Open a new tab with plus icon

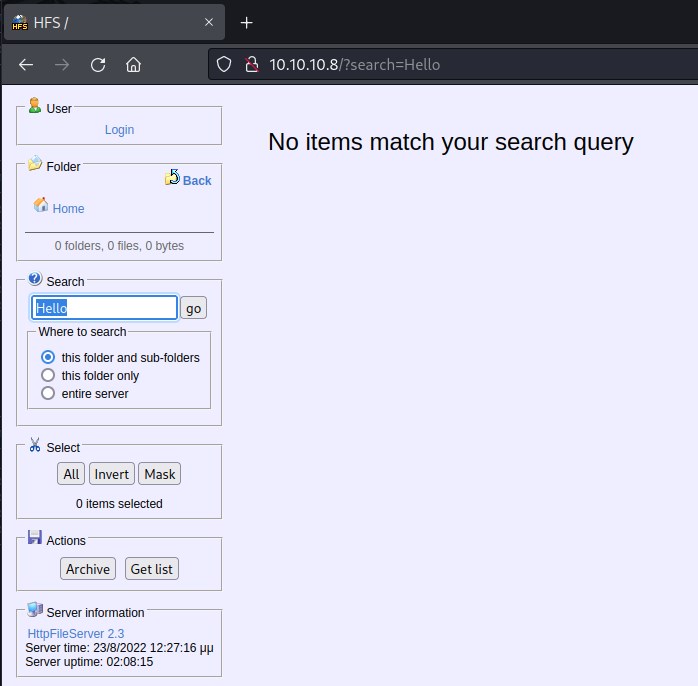[x=247, y=22]
